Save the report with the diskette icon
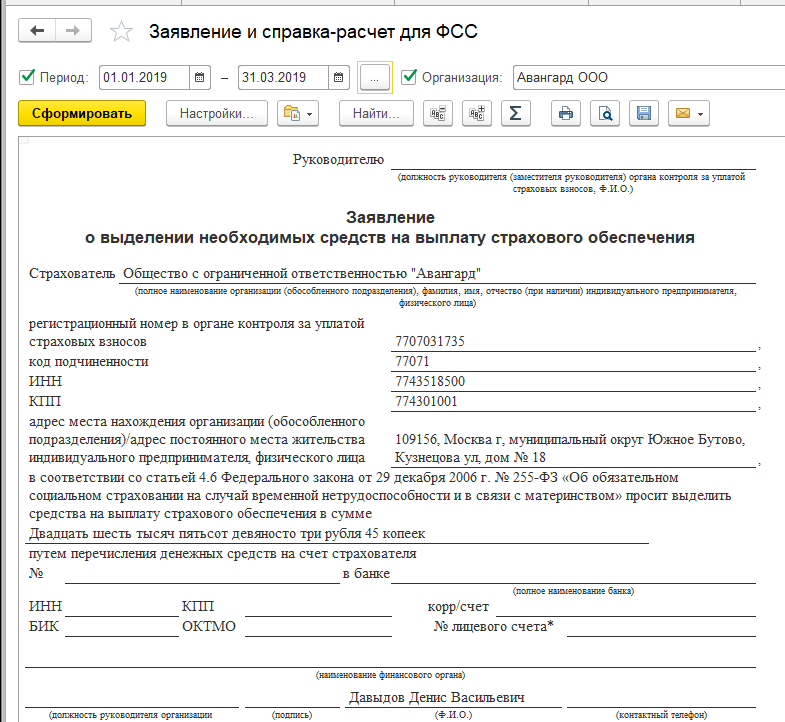Image resolution: width=785 pixels, height=722 pixels. pyautogui.click(x=644, y=113)
